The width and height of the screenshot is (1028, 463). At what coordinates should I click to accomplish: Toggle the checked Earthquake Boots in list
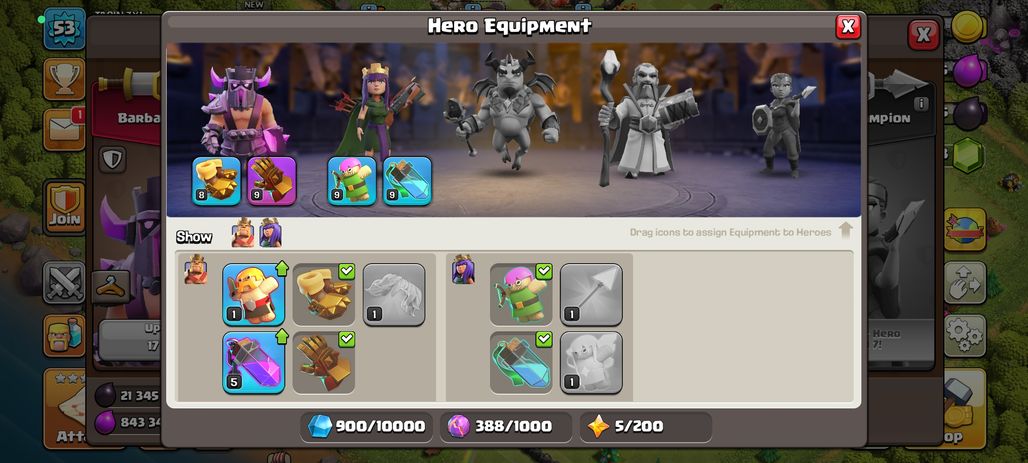[324, 294]
